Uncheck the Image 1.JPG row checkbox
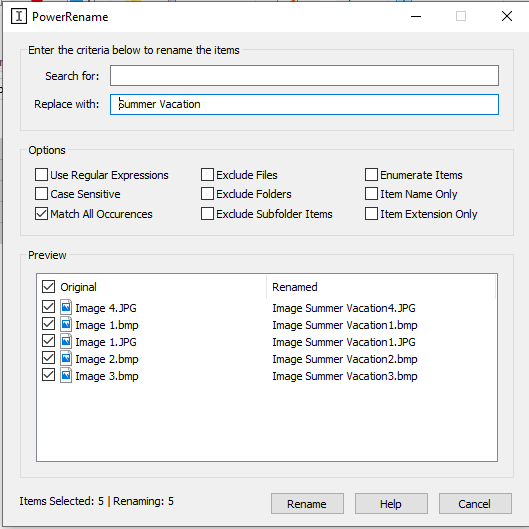The image size is (529, 529). click(x=48, y=341)
